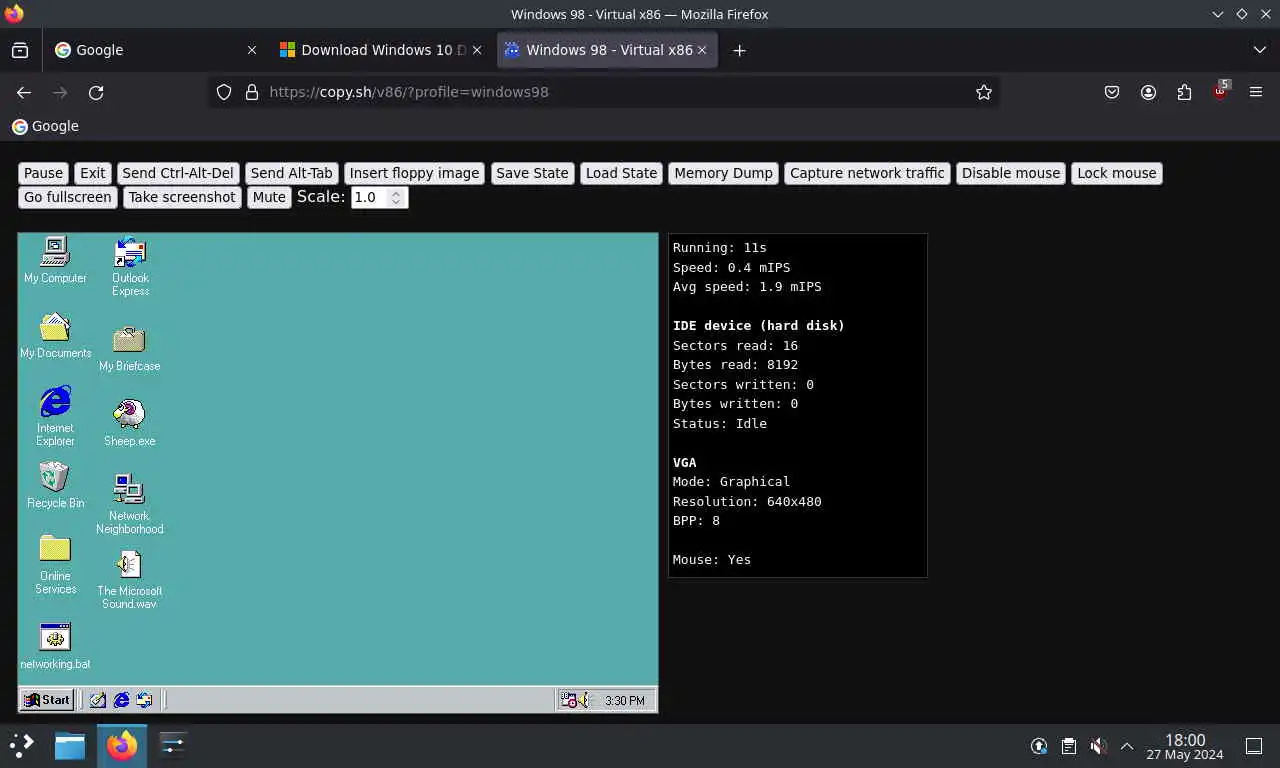
Task: Open the Firefox View icon
Action: [20, 50]
